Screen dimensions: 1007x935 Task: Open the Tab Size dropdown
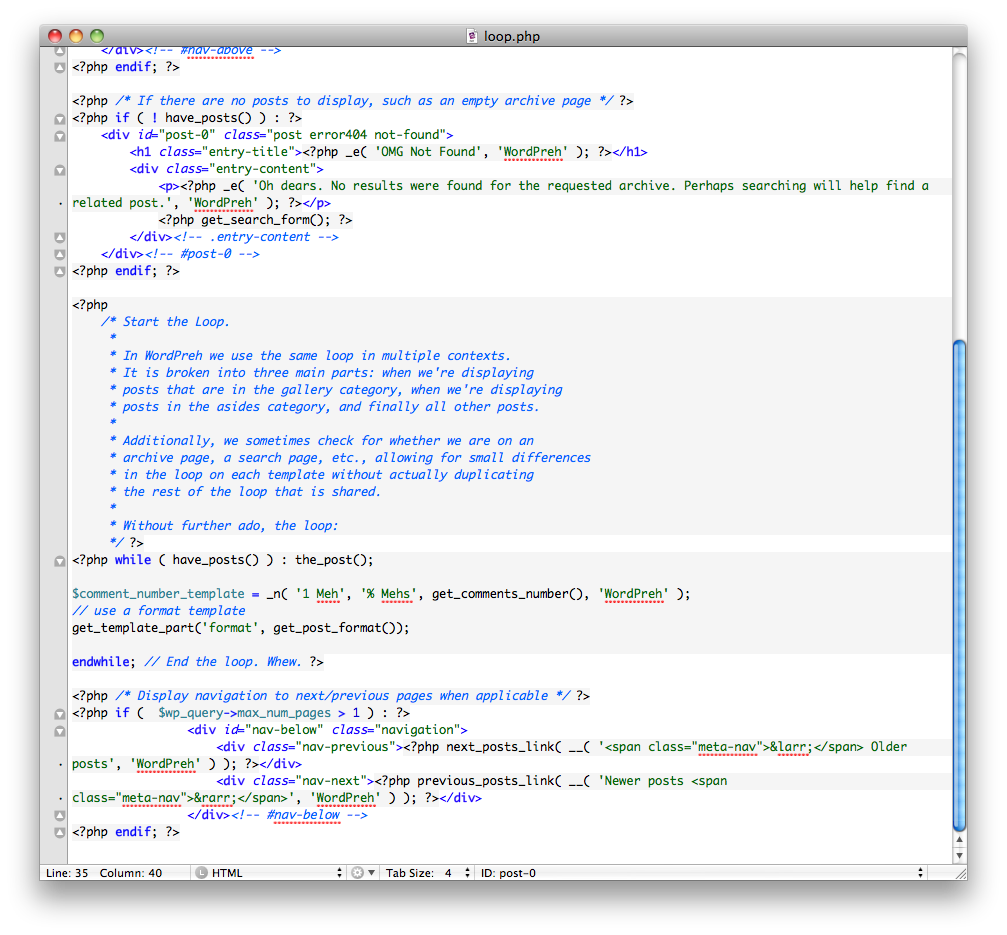click(429, 873)
